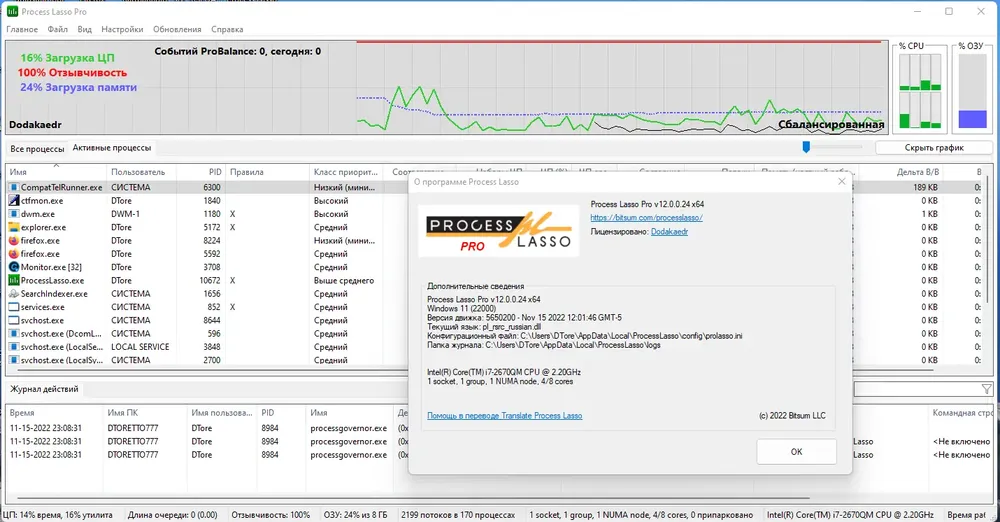Open the Справка menu
Viewport: 1000px width, 522px height.
pyautogui.click(x=227, y=29)
